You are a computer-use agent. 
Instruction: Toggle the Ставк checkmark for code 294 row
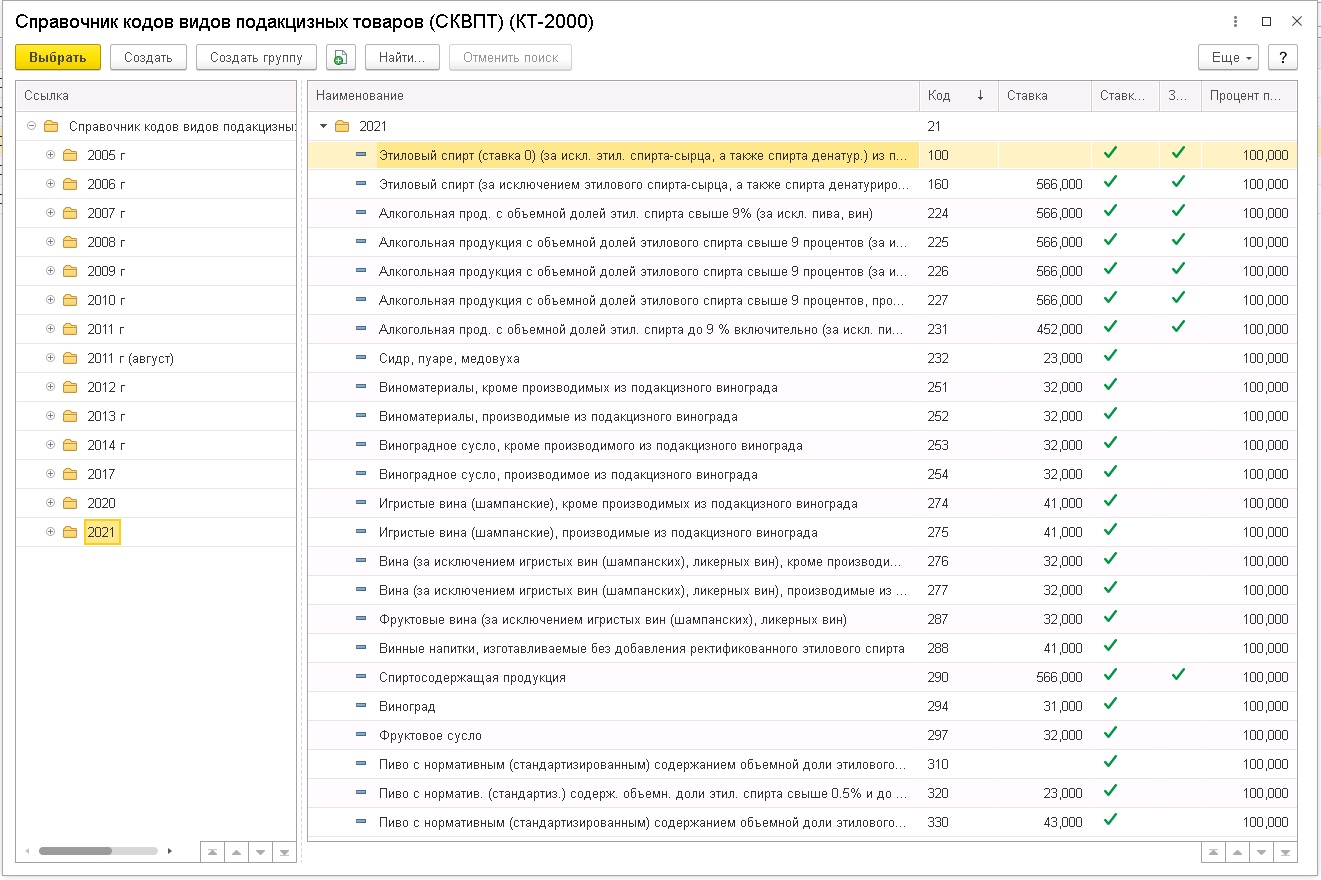click(x=1110, y=704)
